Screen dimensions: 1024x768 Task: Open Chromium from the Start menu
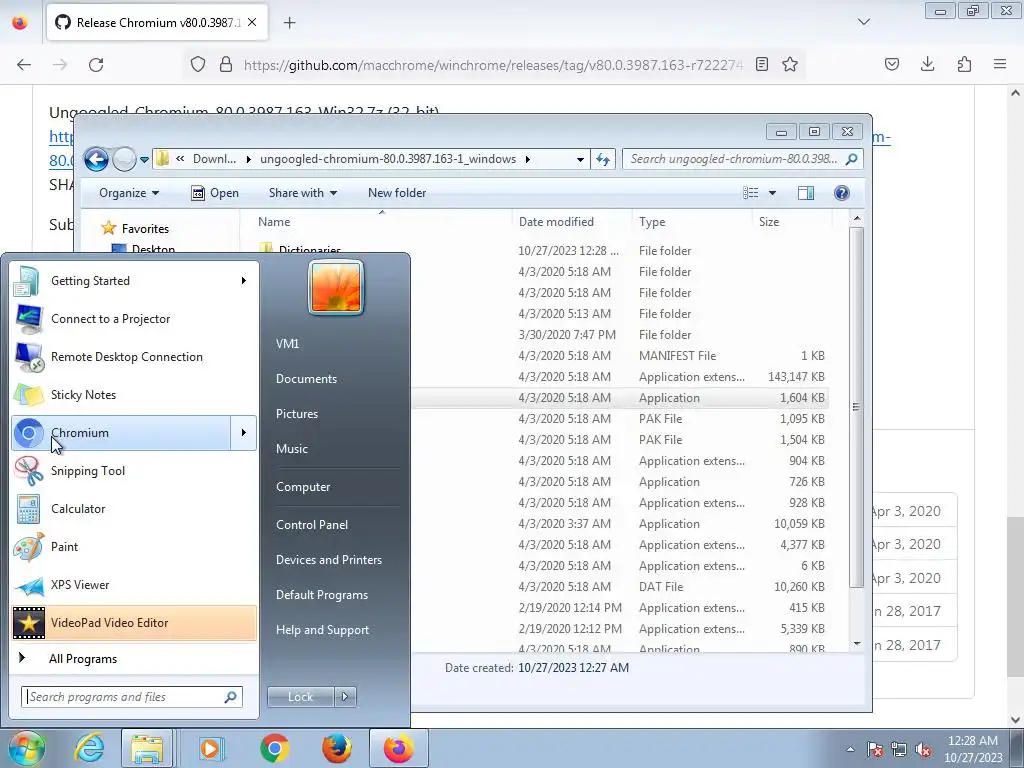121,433
